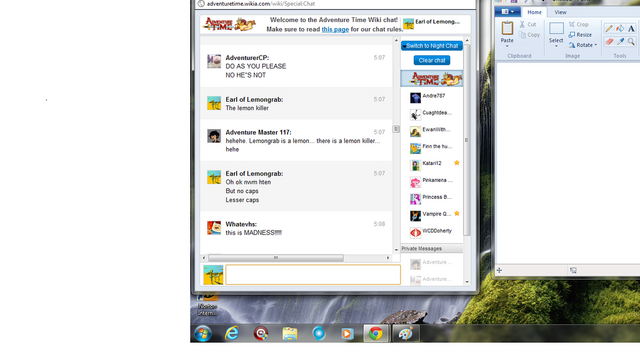
Task: Click the chat message input field
Action: click(x=313, y=274)
